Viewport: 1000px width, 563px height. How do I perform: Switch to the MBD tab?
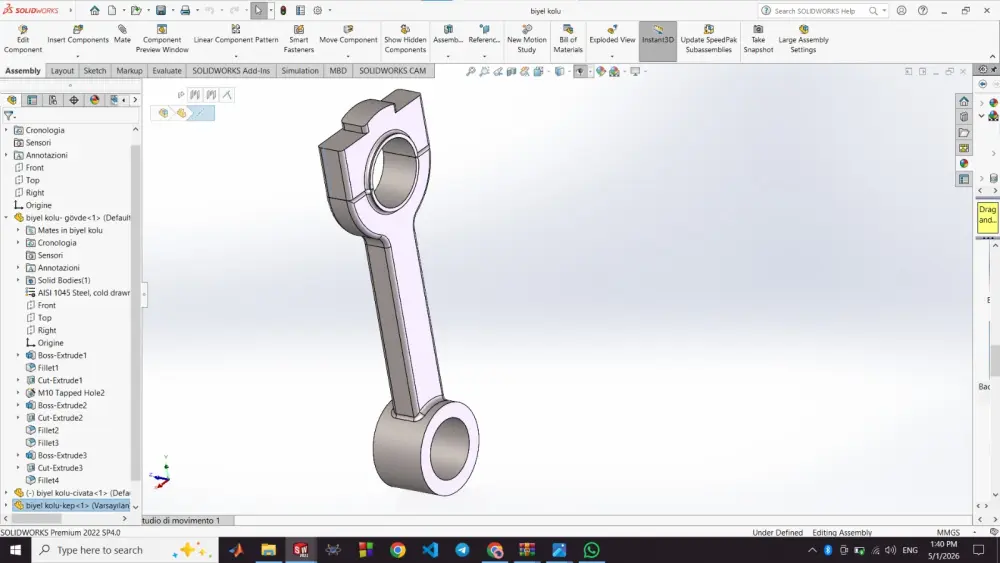tap(338, 71)
